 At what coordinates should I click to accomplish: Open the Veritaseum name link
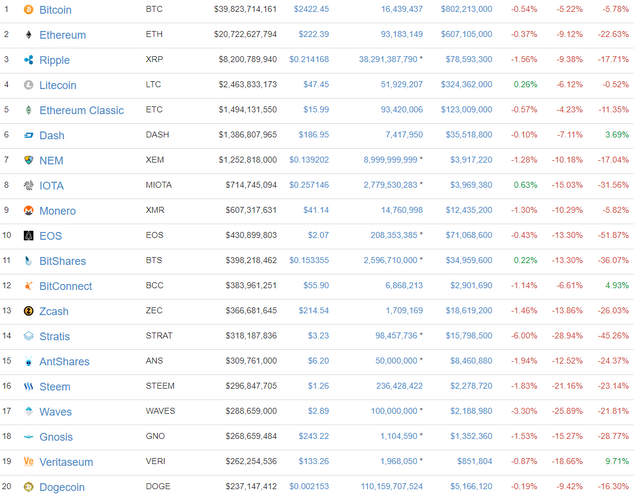click(66, 462)
